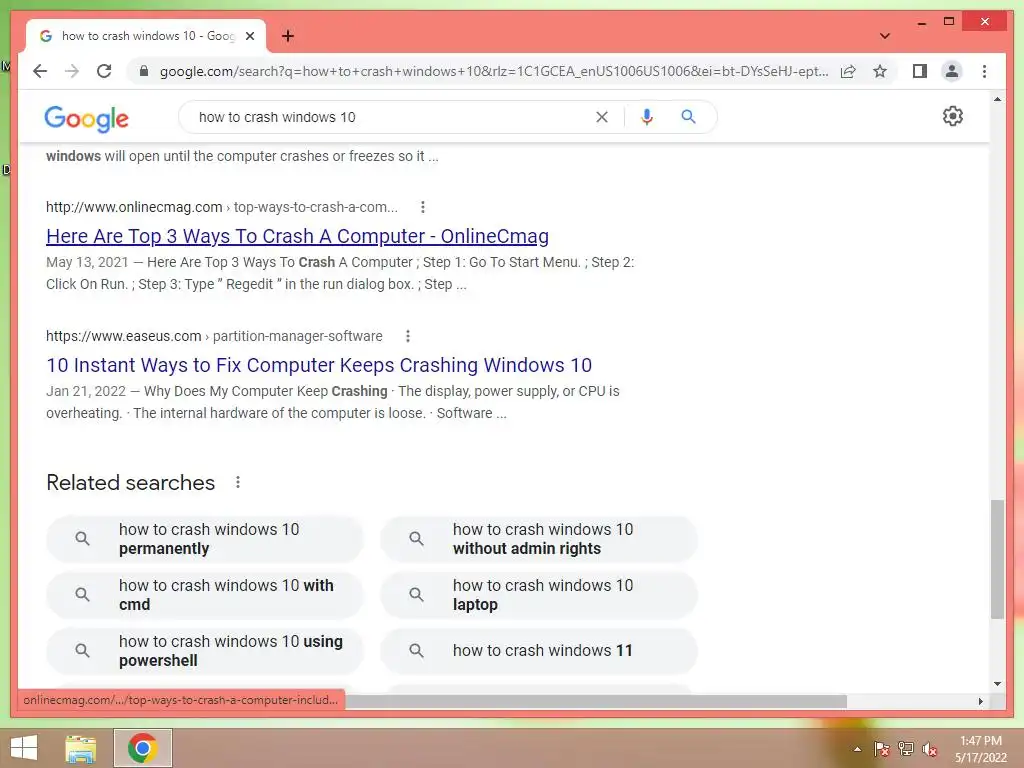This screenshot has width=1024, height=768.
Task: Search 'how to crash windows 10 laptop'
Action: [539, 595]
